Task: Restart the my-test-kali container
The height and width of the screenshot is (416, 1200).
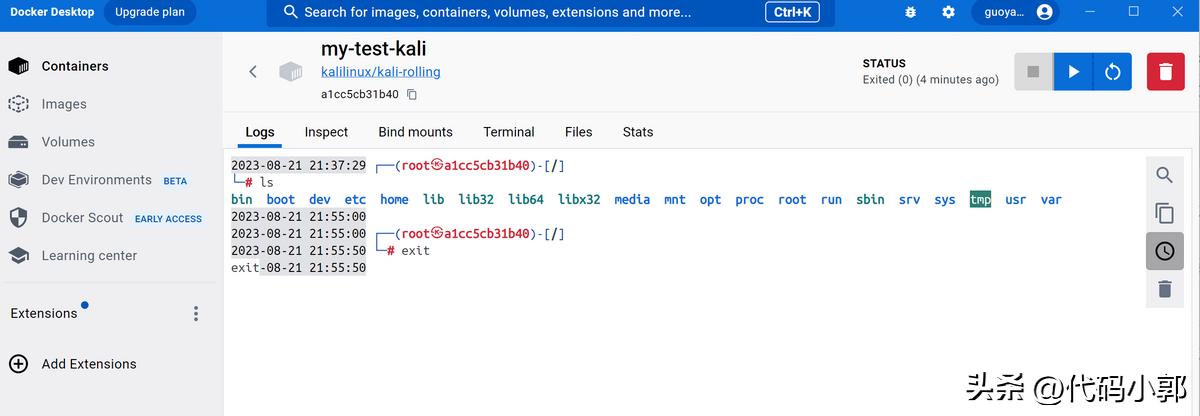Action: [x=1112, y=72]
